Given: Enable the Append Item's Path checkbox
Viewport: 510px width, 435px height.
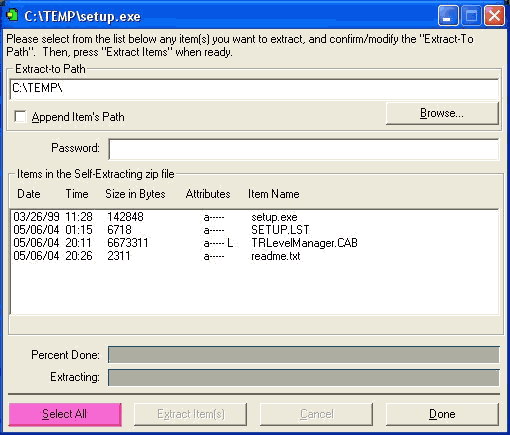Looking at the screenshot, I should pyautogui.click(x=20, y=117).
